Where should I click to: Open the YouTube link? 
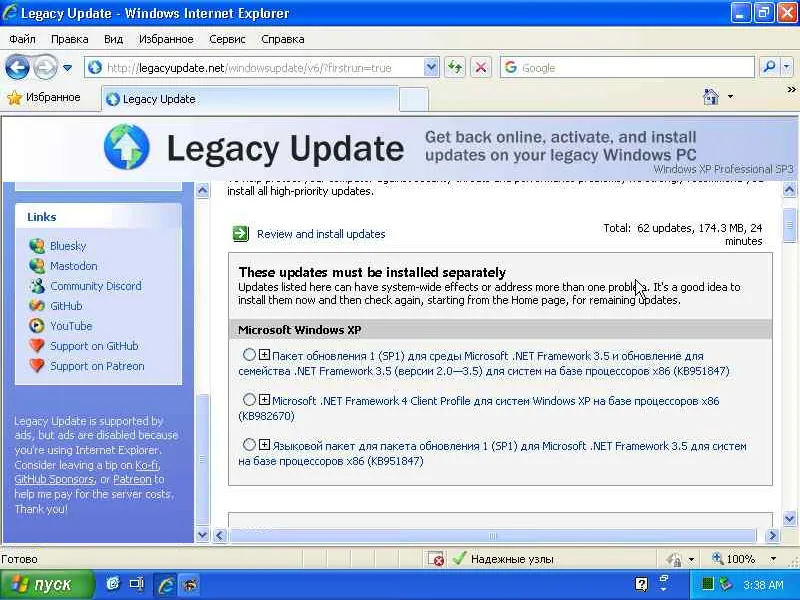[x=71, y=326]
